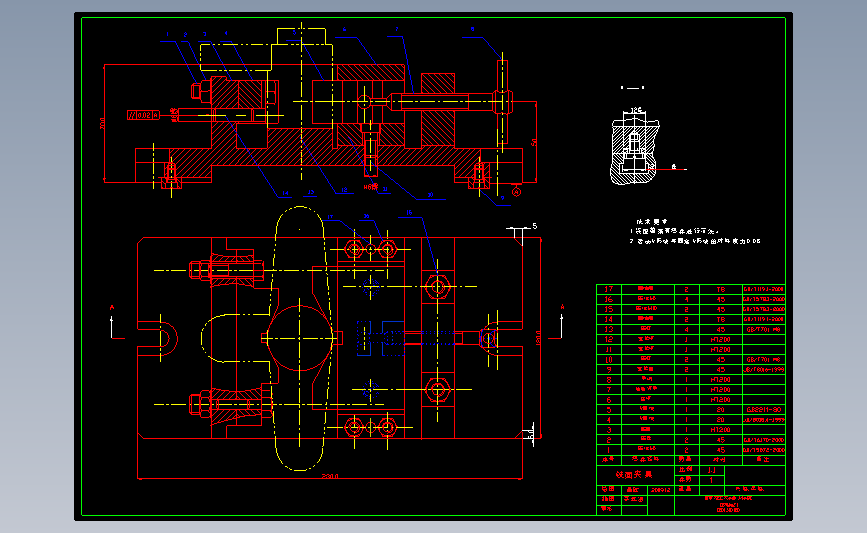Image resolution: width=867 pixels, height=533 pixels.
Task: Select part balloon 16 in plan view
Action: pyautogui.click(x=366, y=217)
